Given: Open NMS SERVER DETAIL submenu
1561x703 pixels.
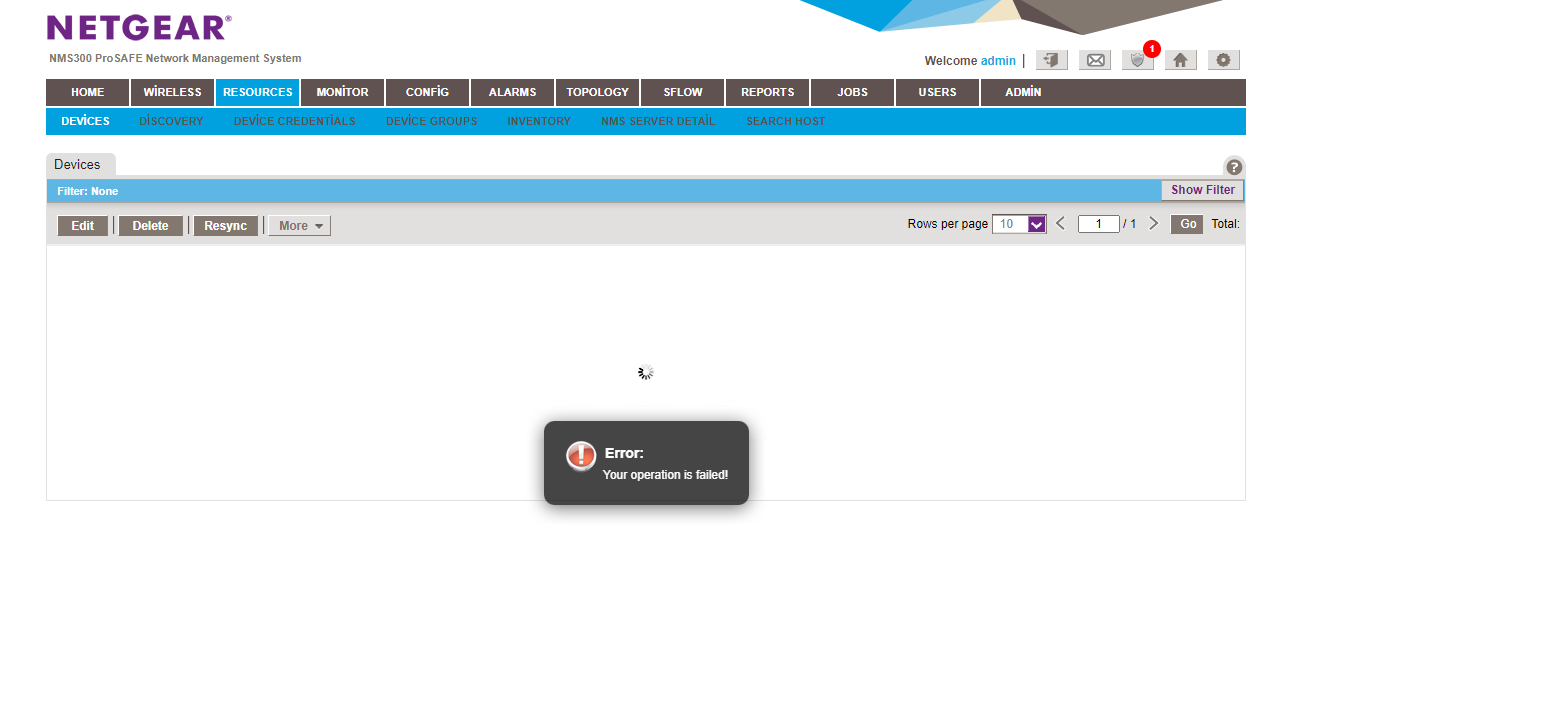Looking at the screenshot, I should [658, 121].
